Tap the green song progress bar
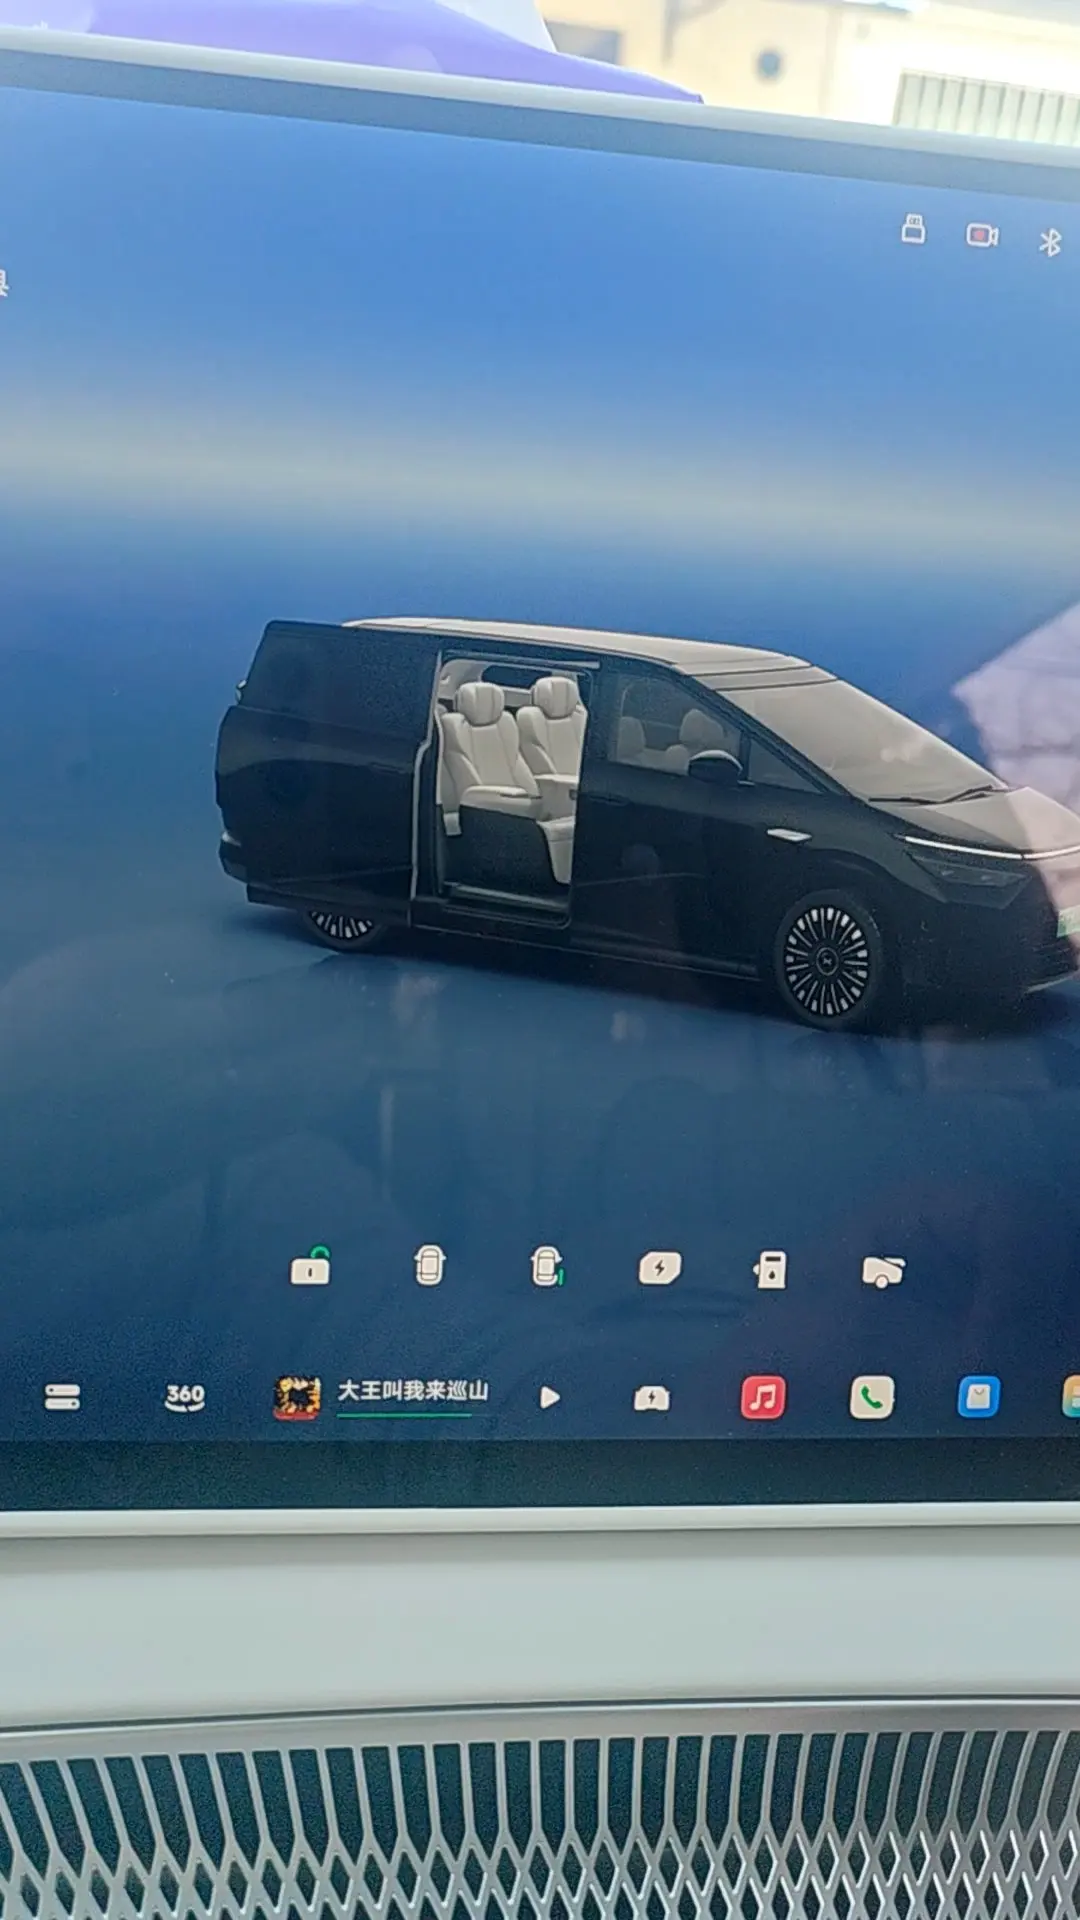 404,1414
